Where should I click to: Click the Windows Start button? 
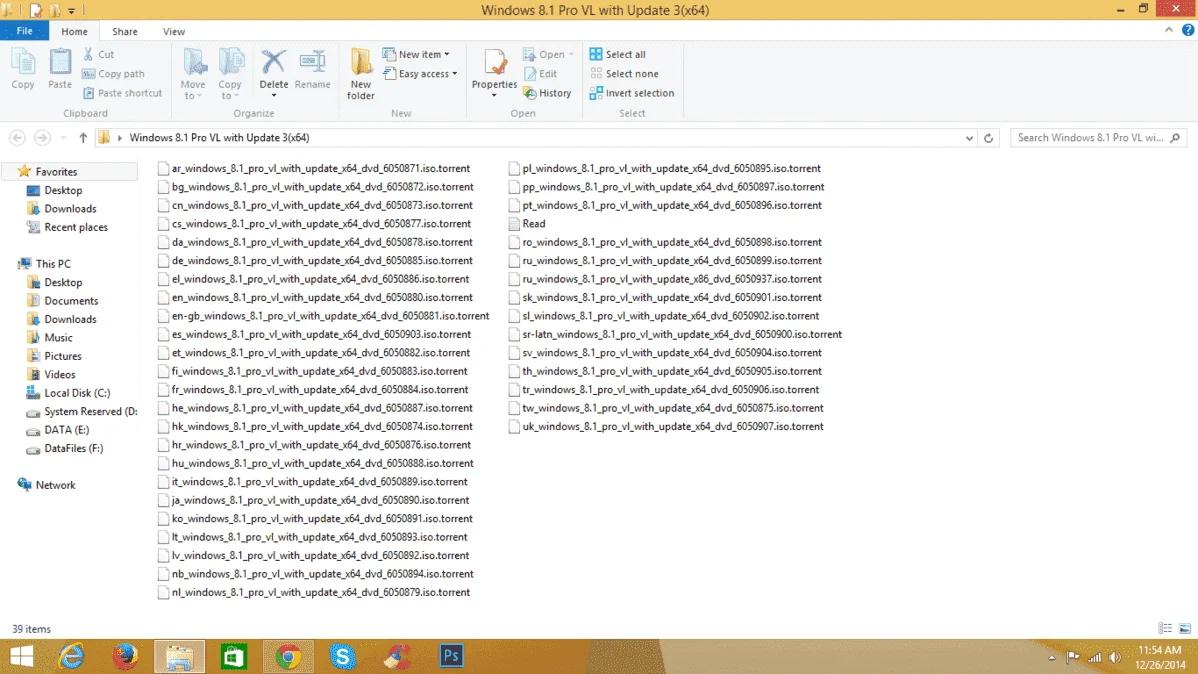(21, 656)
